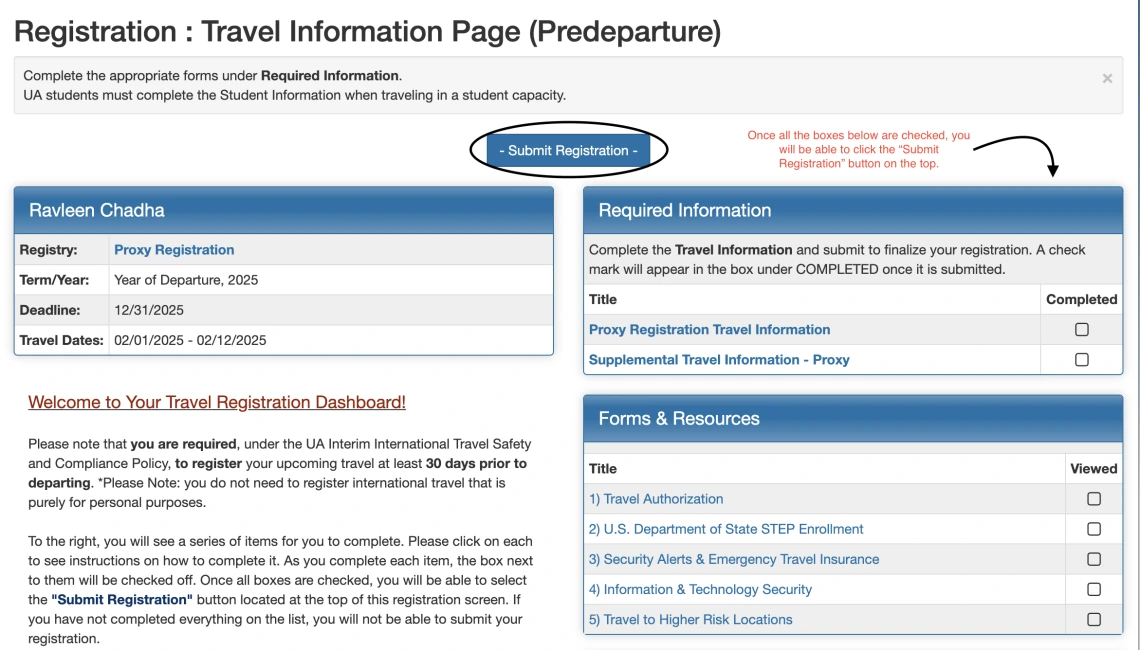Screen dimensions: 1140x650
Task: Open Proxy Registration Travel Information form
Action: coord(709,329)
